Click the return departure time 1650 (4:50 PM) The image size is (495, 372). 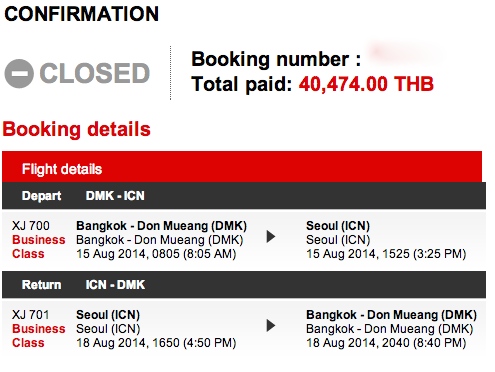point(194,343)
